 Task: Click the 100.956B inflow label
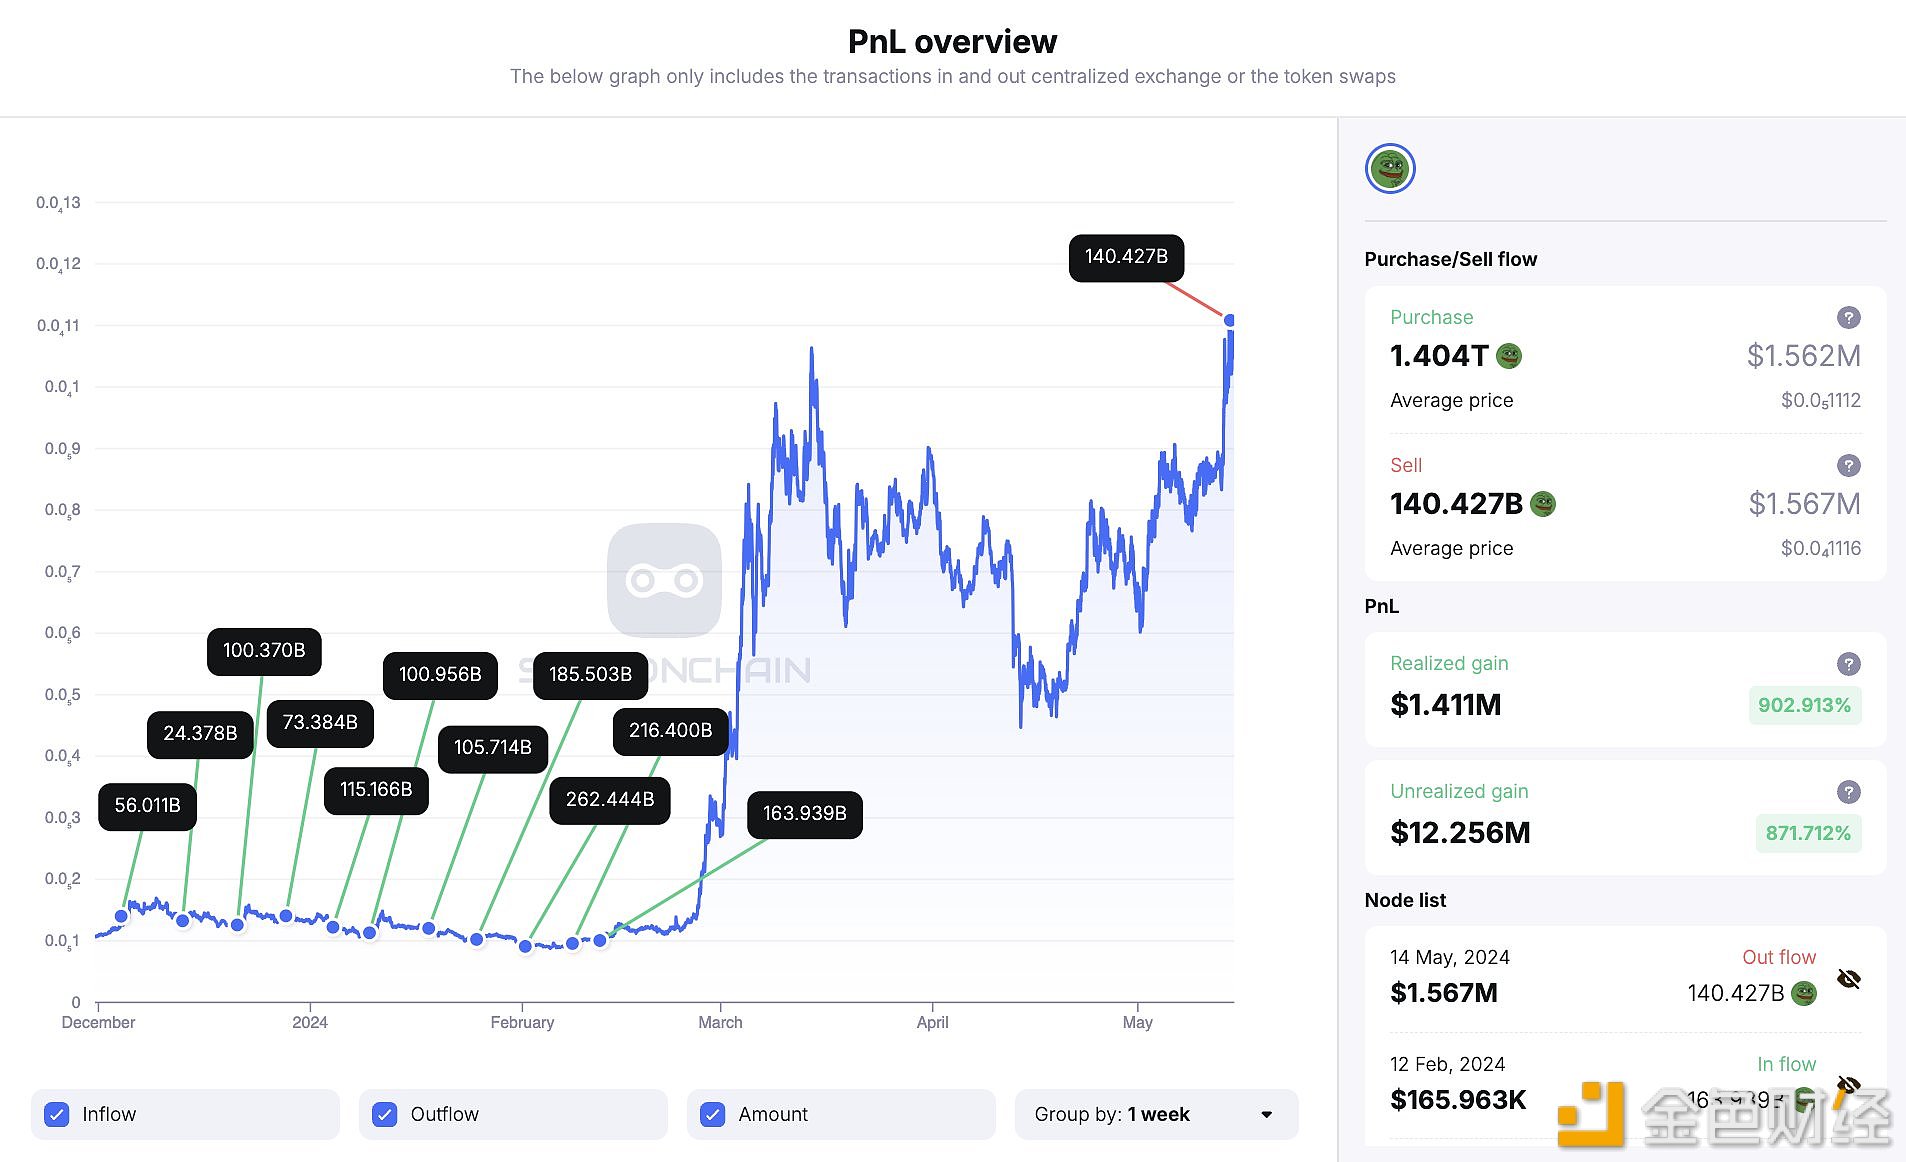[440, 675]
